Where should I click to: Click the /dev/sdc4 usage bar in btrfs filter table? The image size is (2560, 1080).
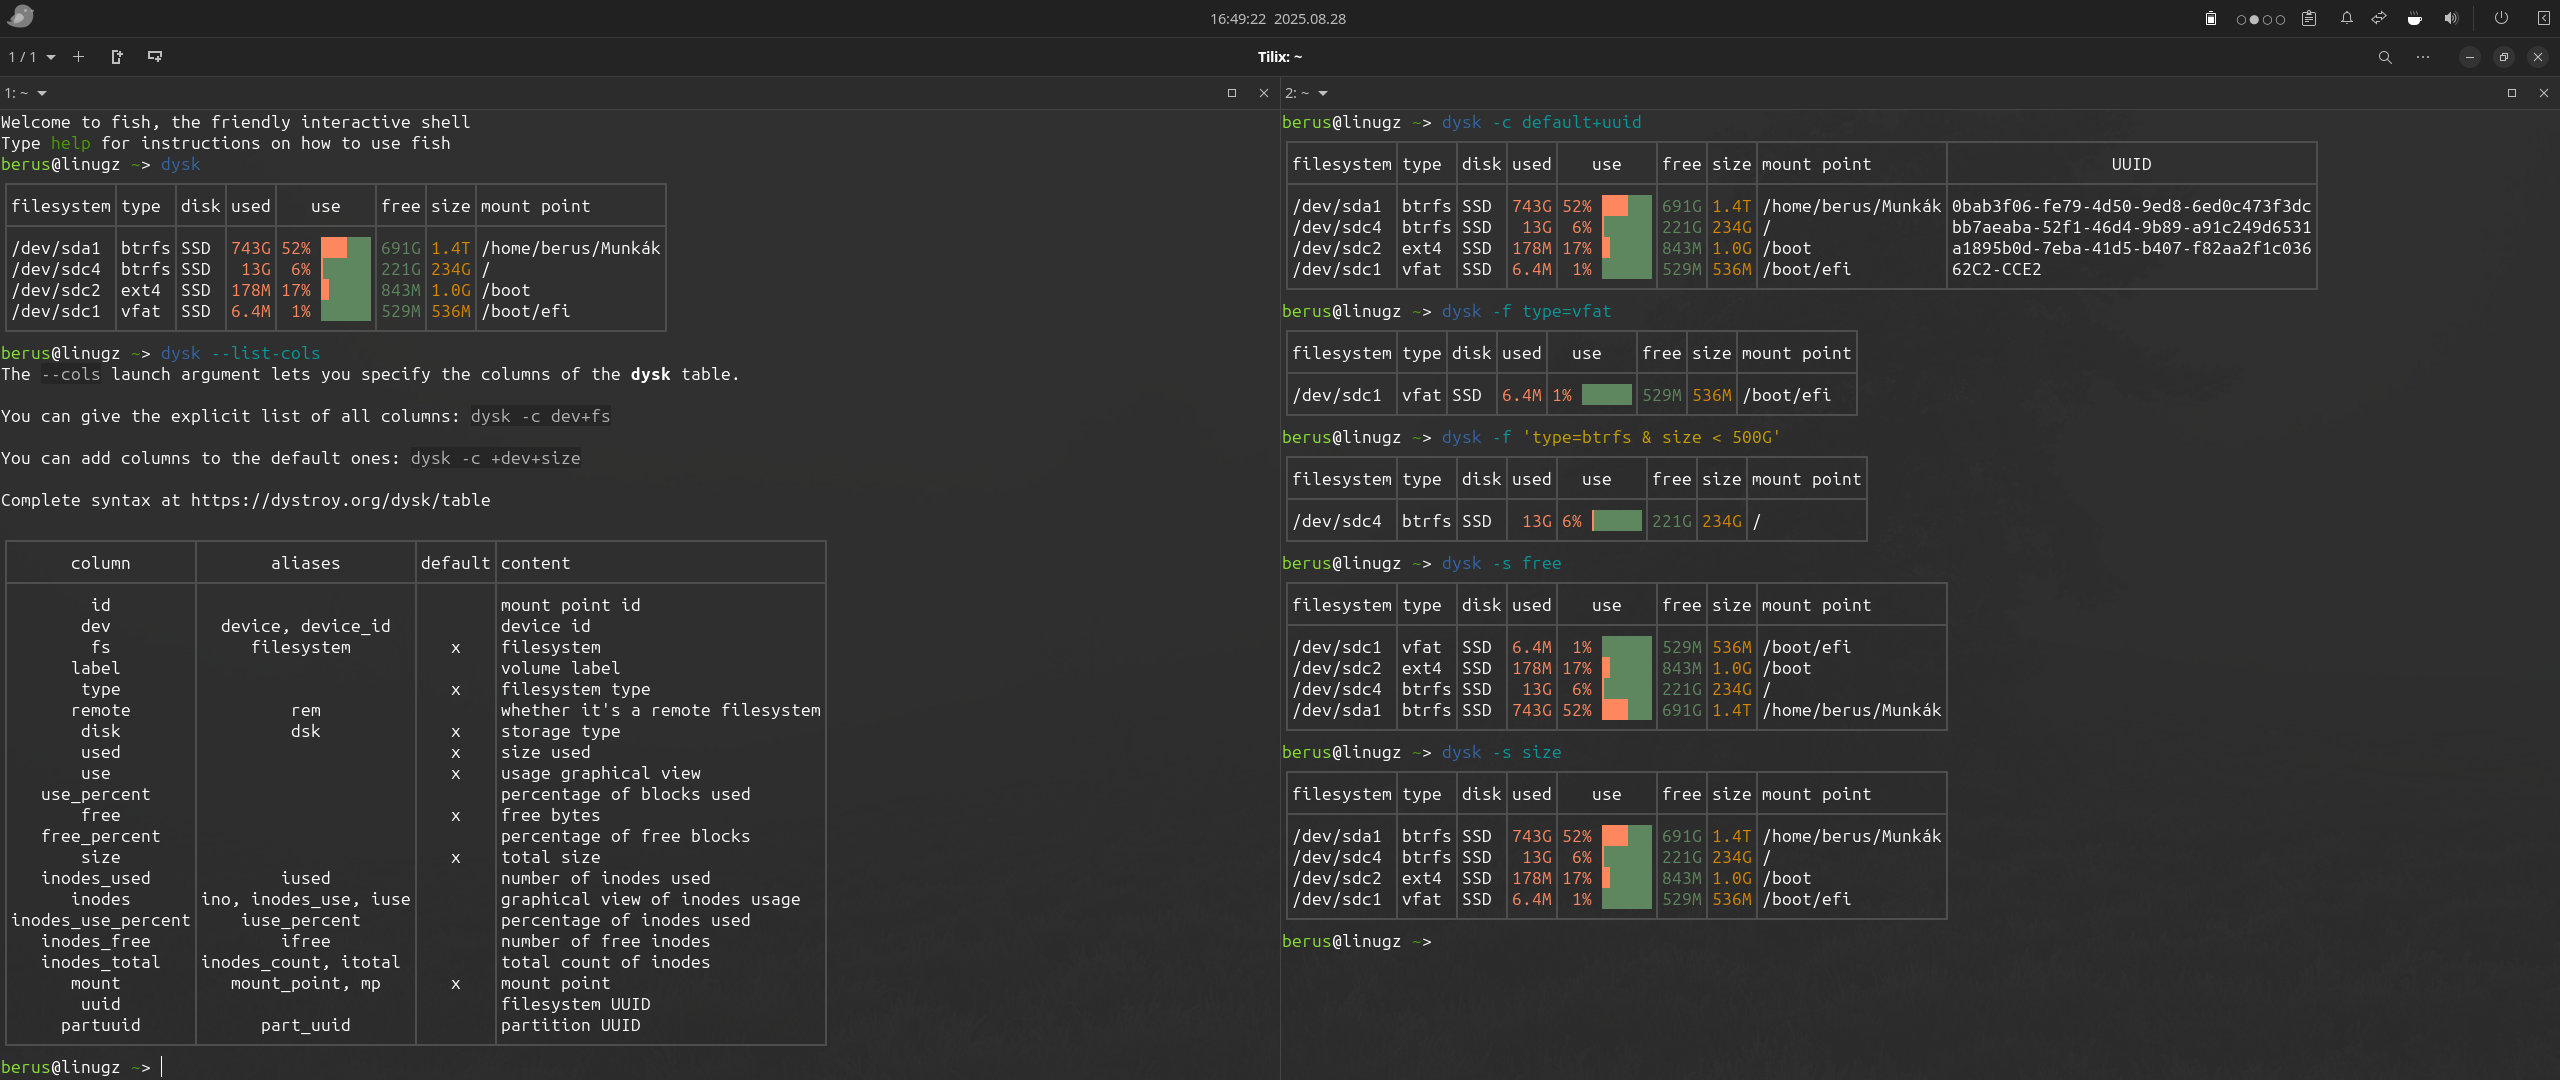coord(1617,521)
